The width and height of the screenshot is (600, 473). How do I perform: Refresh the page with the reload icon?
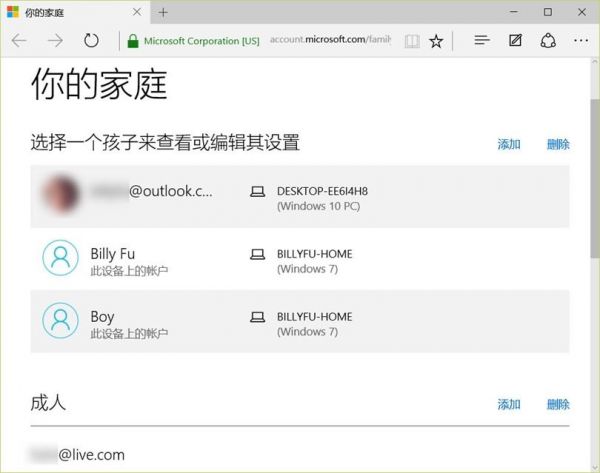pyautogui.click(x=91, y=41)
